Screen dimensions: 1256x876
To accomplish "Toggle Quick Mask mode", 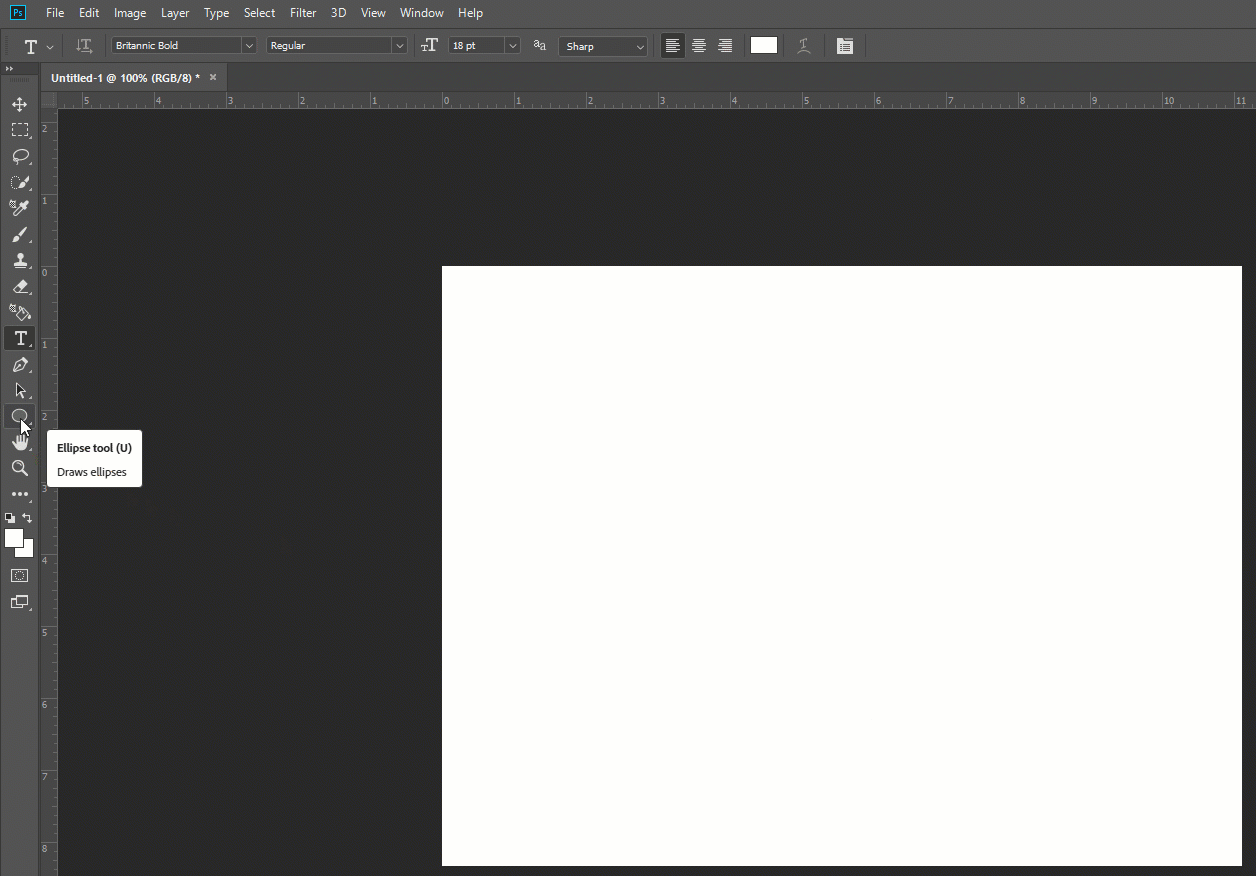I will tap(20, 576).
